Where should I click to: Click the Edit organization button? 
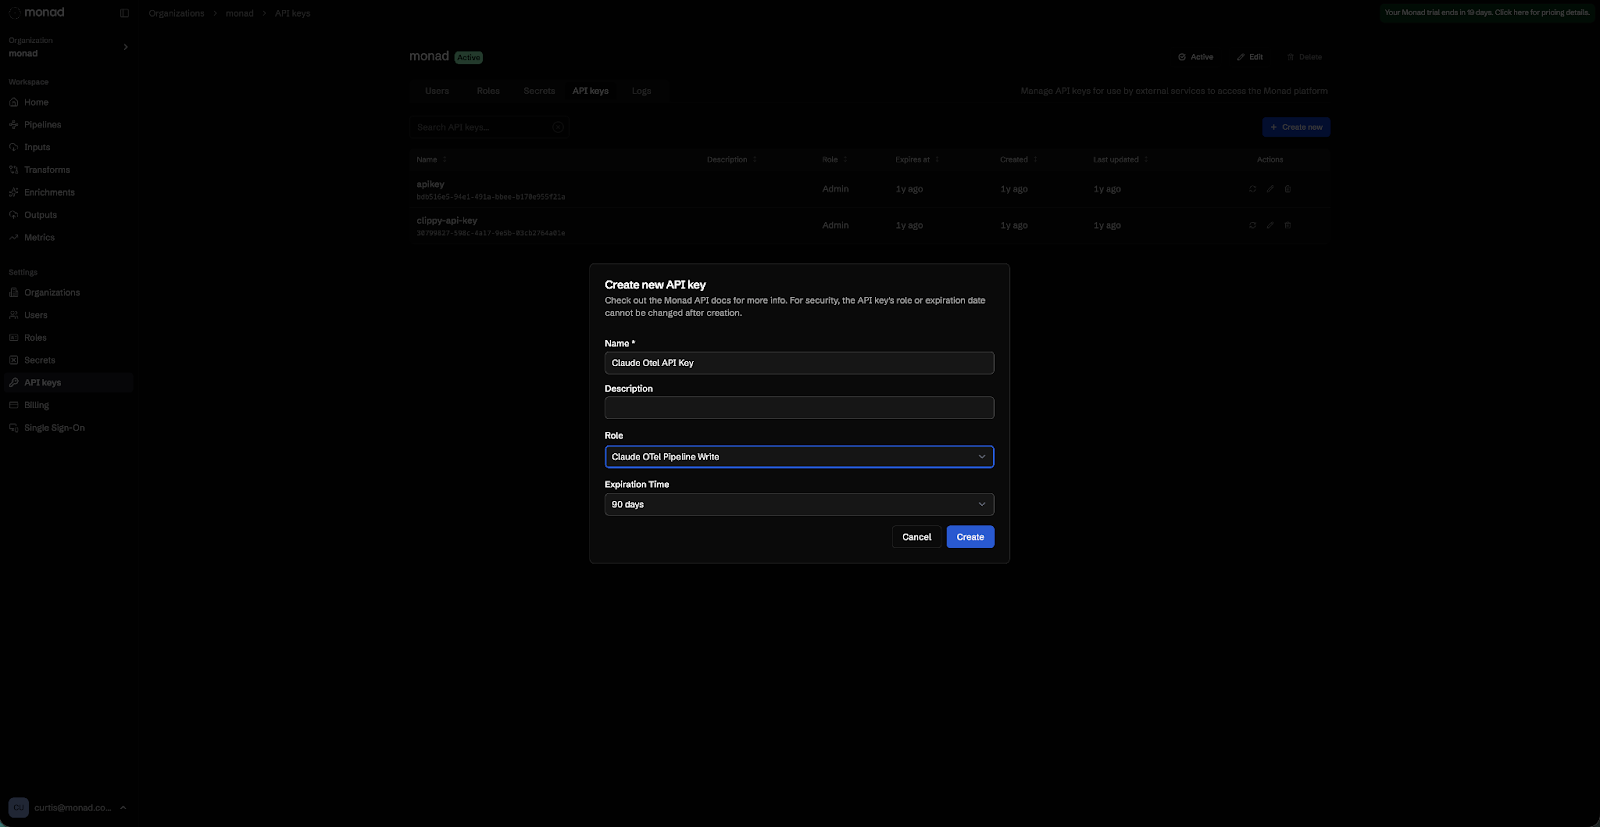point(1250,57)
